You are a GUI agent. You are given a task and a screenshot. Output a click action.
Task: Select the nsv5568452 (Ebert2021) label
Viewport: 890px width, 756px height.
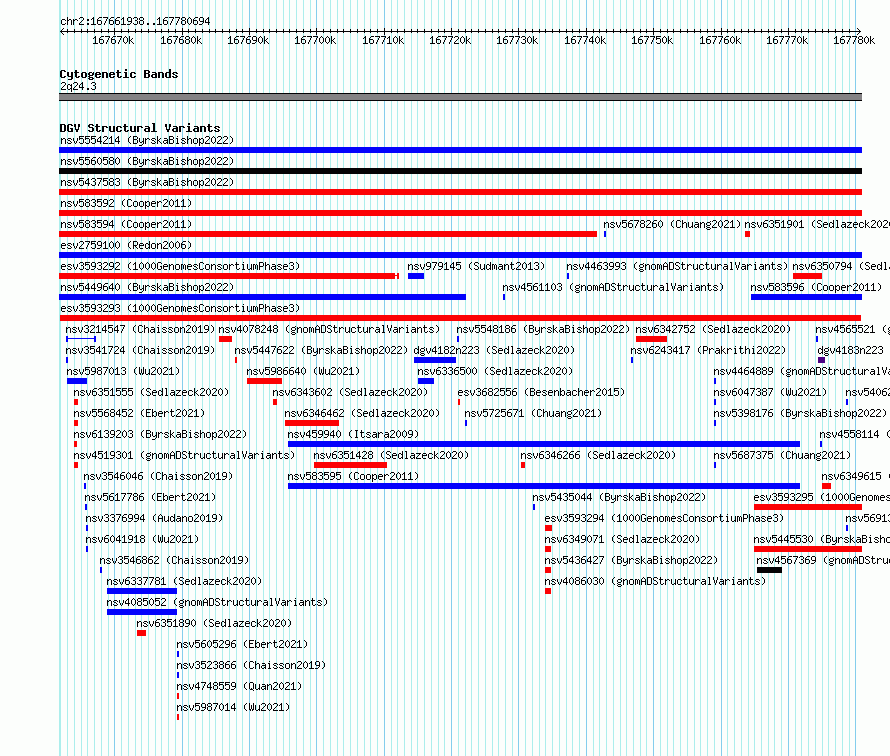[x=138, y=413]
